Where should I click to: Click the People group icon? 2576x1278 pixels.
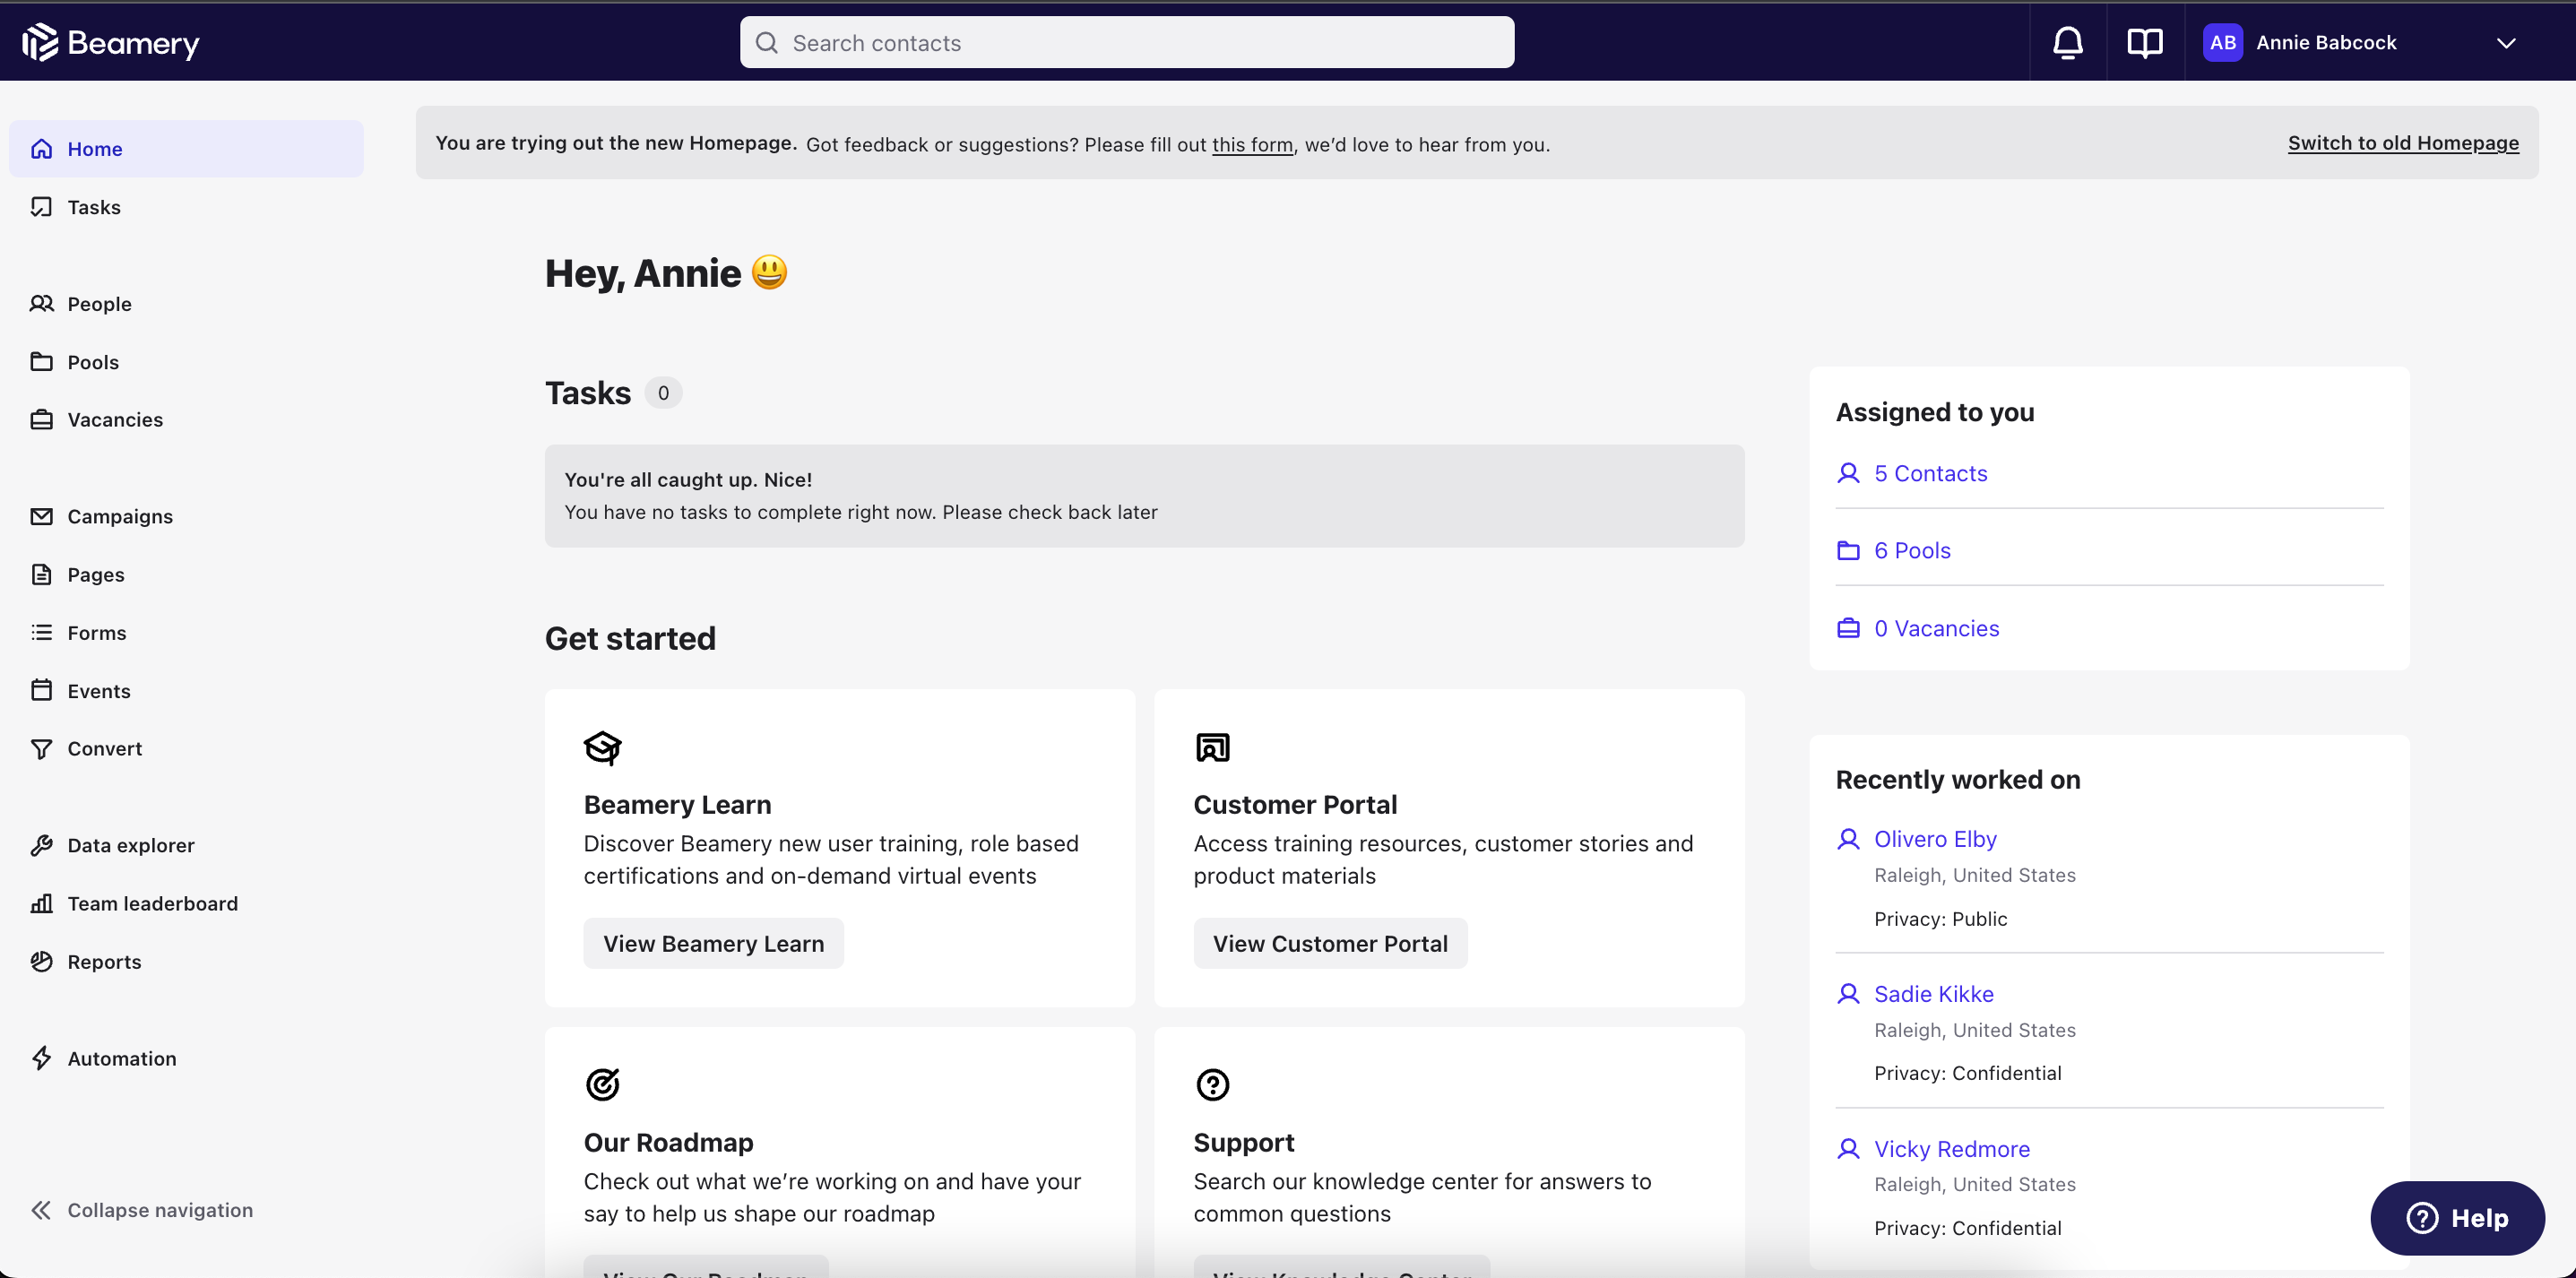[x=41, y=303]
